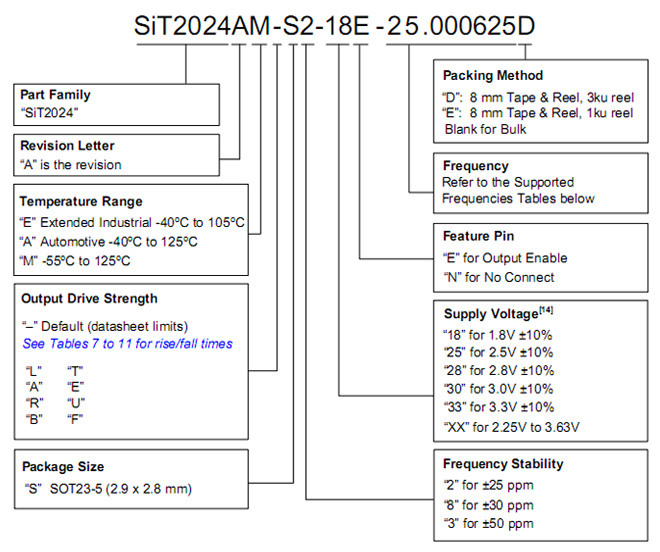This screenshot has height=552, width=660.
Task: Click the "SiT2024" part family value
Action: (50, 113)
